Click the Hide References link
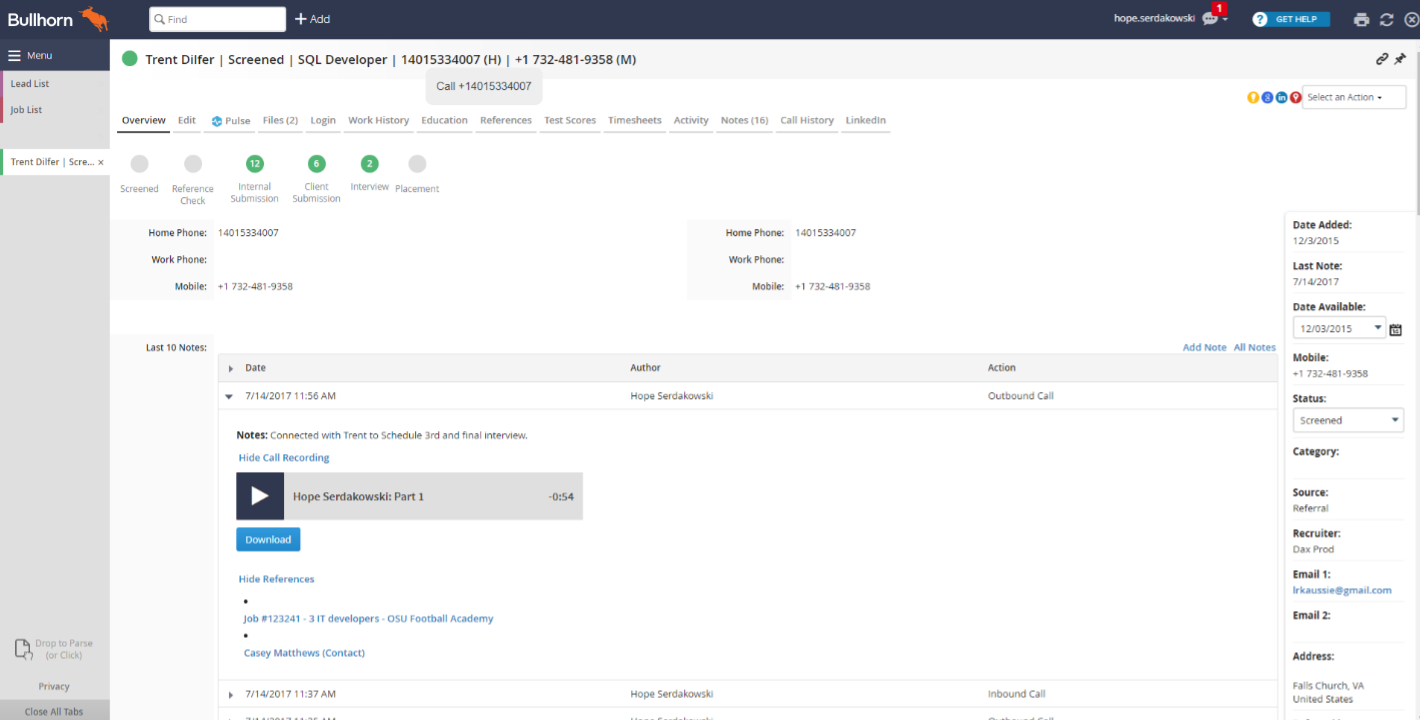 pos(276,579)
